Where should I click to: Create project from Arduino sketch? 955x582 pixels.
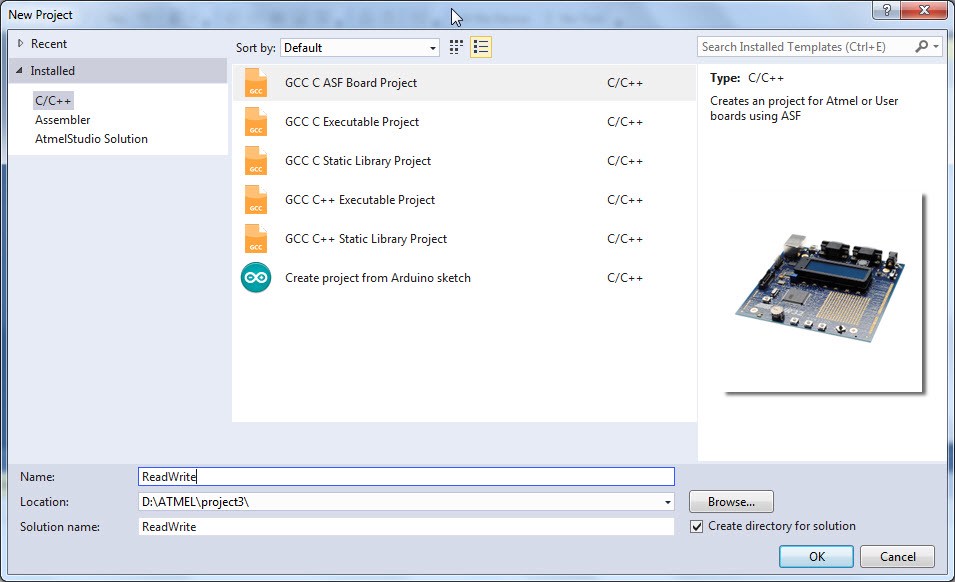pos(377,278)
